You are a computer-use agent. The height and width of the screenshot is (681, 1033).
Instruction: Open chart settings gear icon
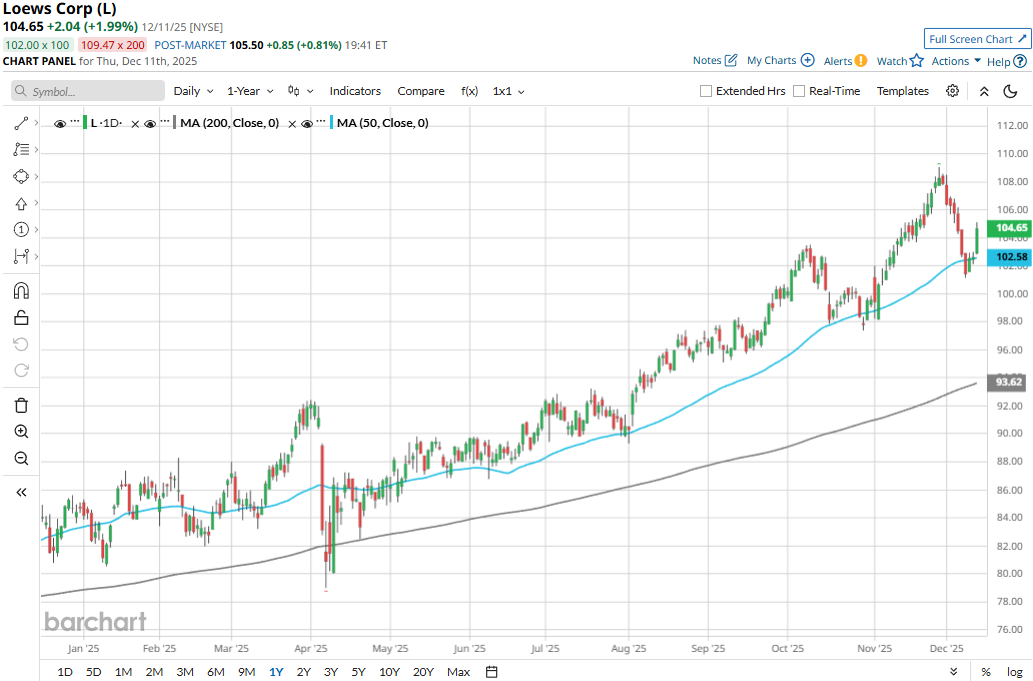[952, 91]
